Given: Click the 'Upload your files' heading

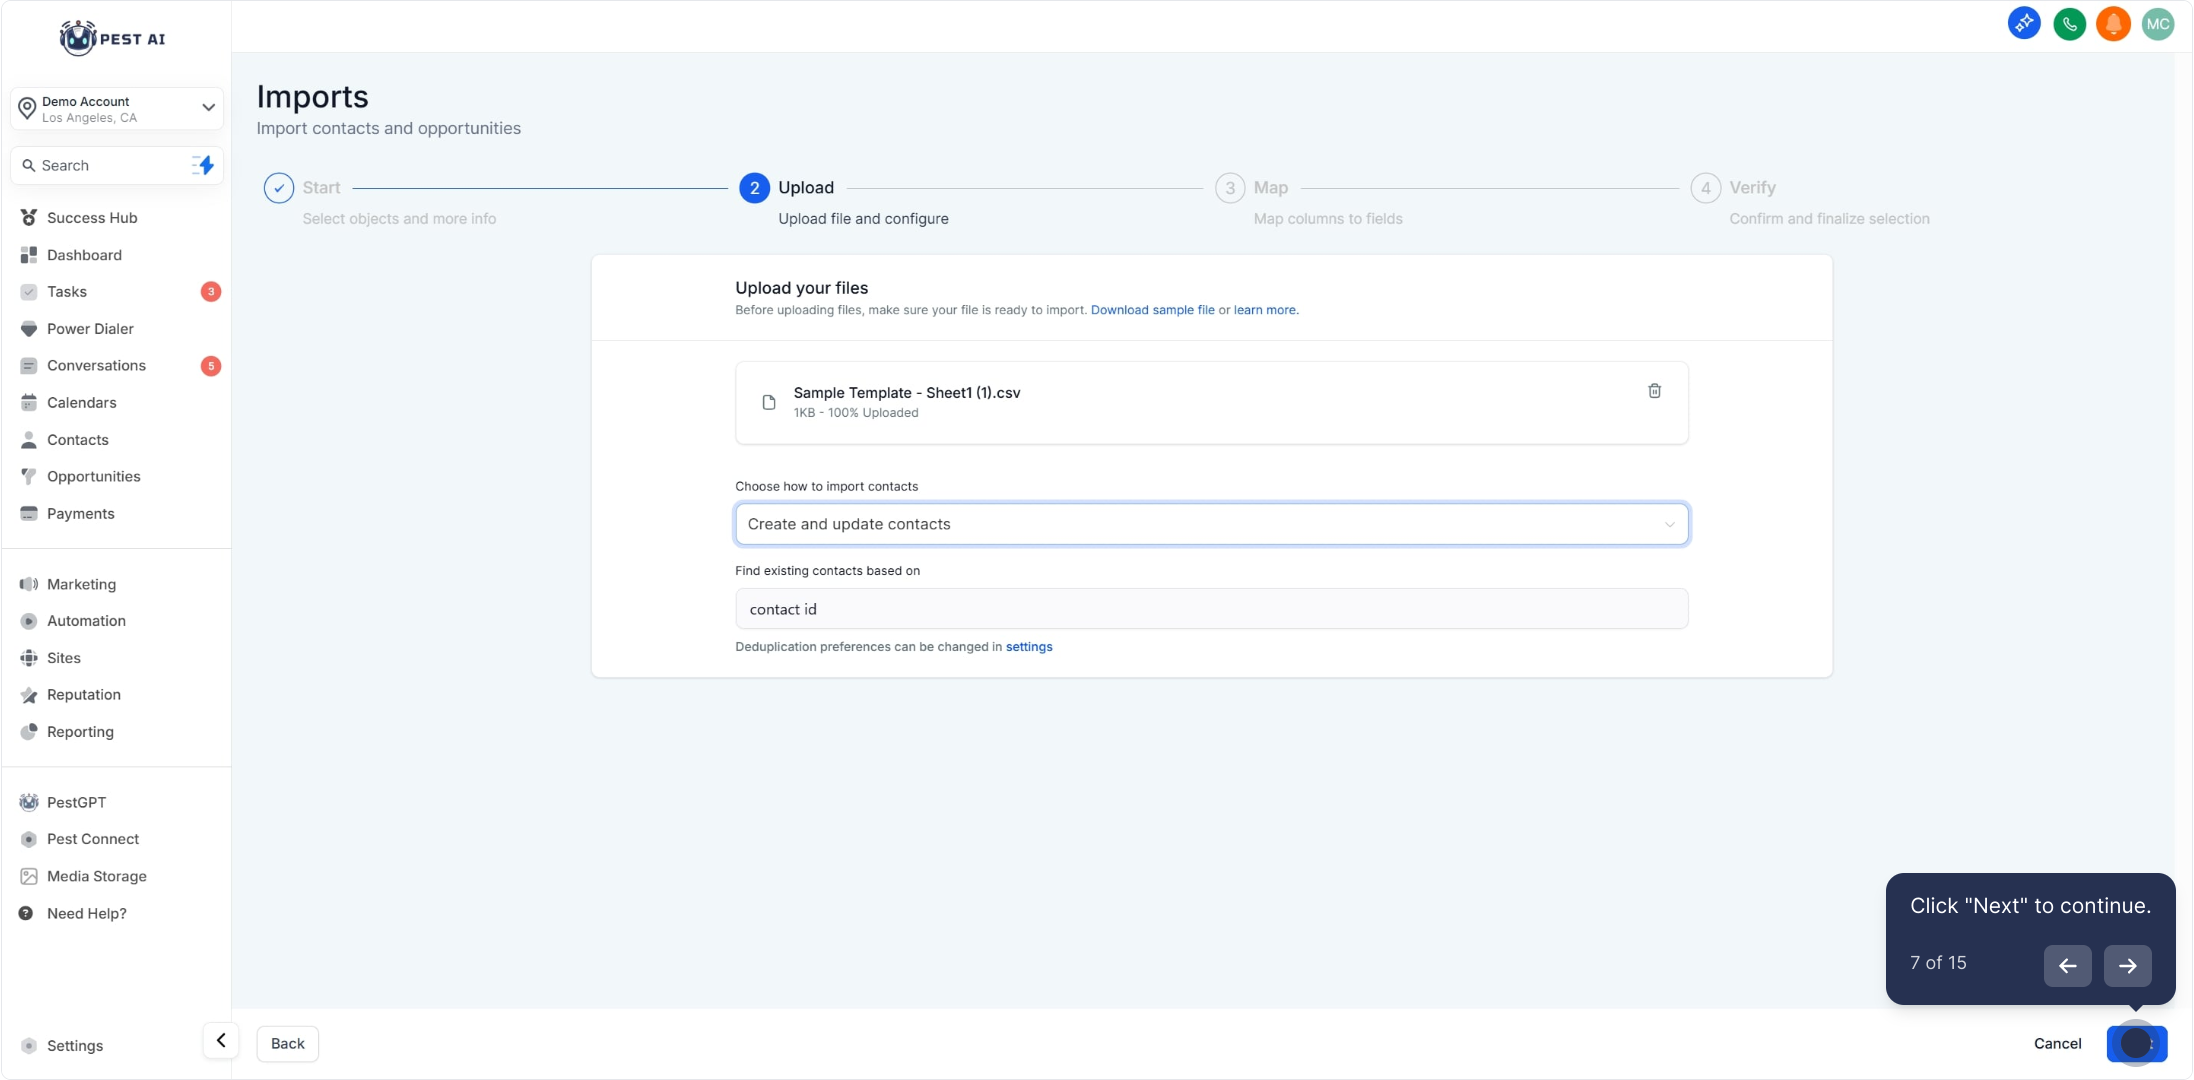Looking at the screenshot, I should click(802, 288).
